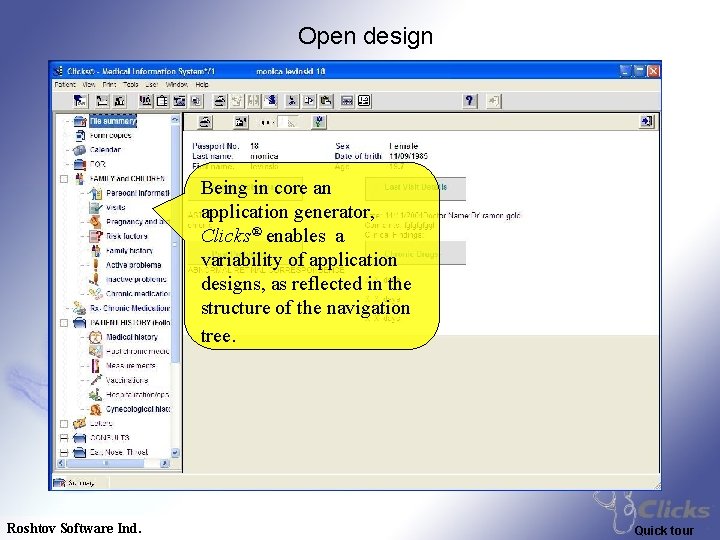Image resolution: width=720 pixels, height=540 pixels.
Task: Select File summary in the navigation tree
Action: pyautogui.click(x=113, y=121)
